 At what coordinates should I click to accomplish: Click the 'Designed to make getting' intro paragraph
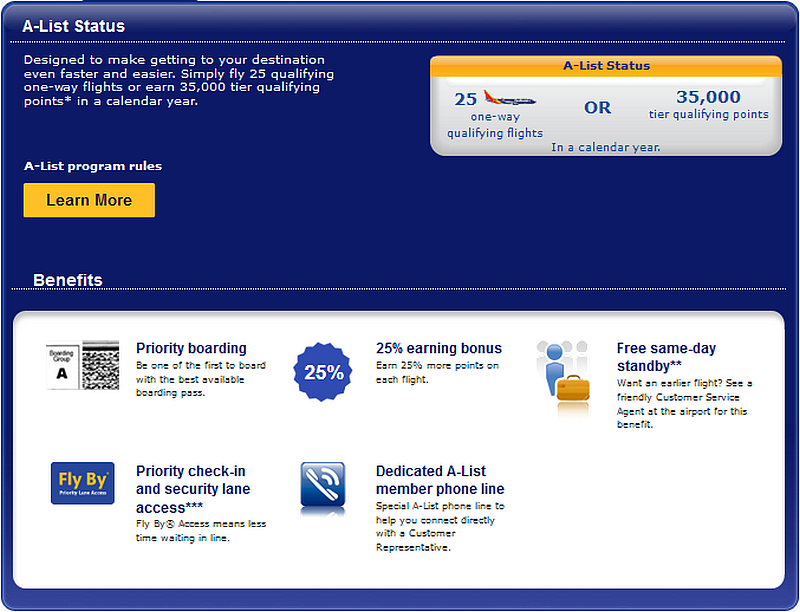pos(179,81)
